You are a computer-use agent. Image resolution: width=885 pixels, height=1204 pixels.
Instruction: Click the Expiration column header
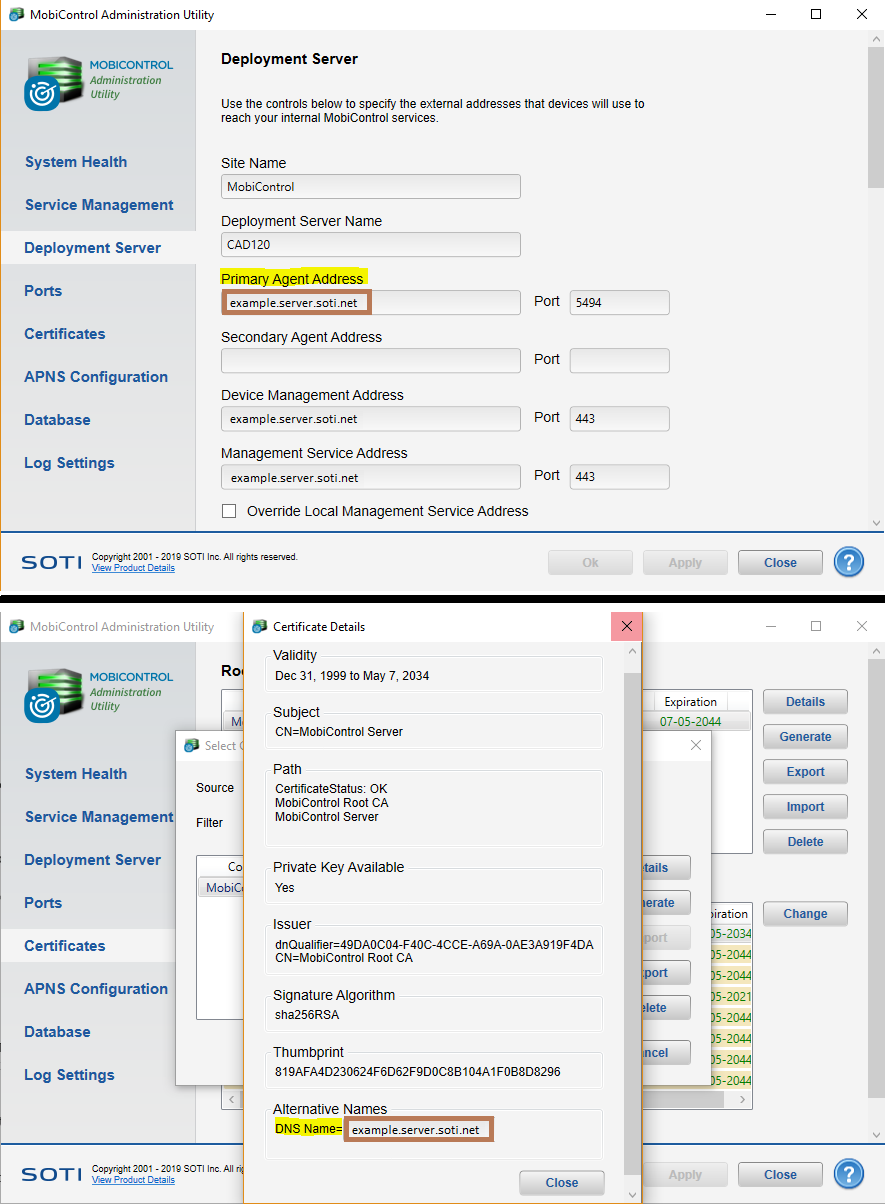pyautogui.click(x=690, y=702)
